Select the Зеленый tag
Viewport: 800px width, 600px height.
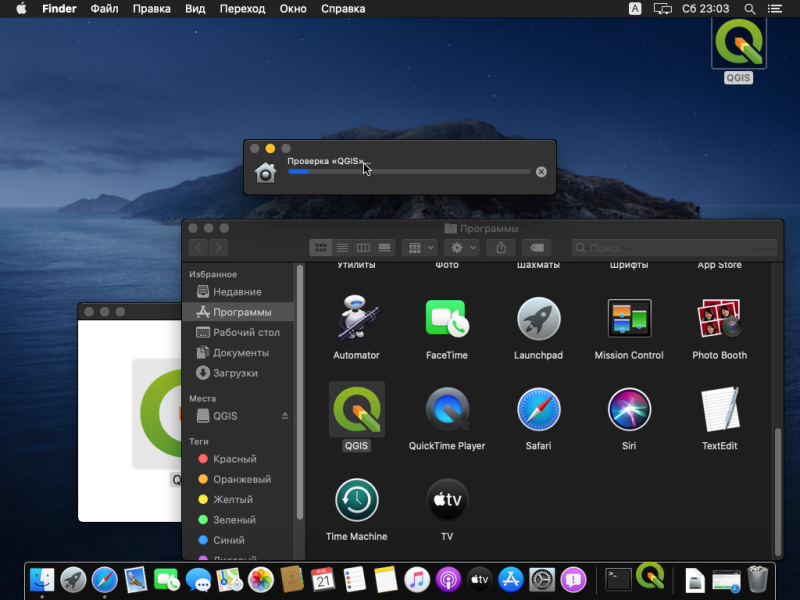pos(238,520)
